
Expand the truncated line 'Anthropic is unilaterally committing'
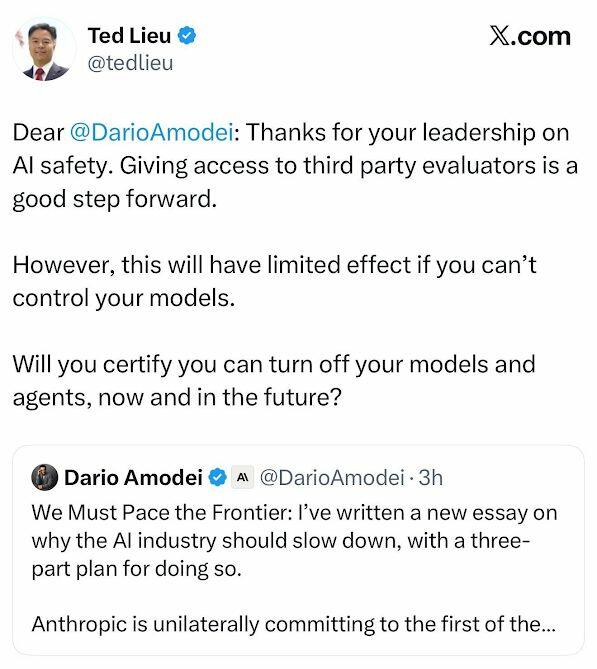[x=294, y=624]
